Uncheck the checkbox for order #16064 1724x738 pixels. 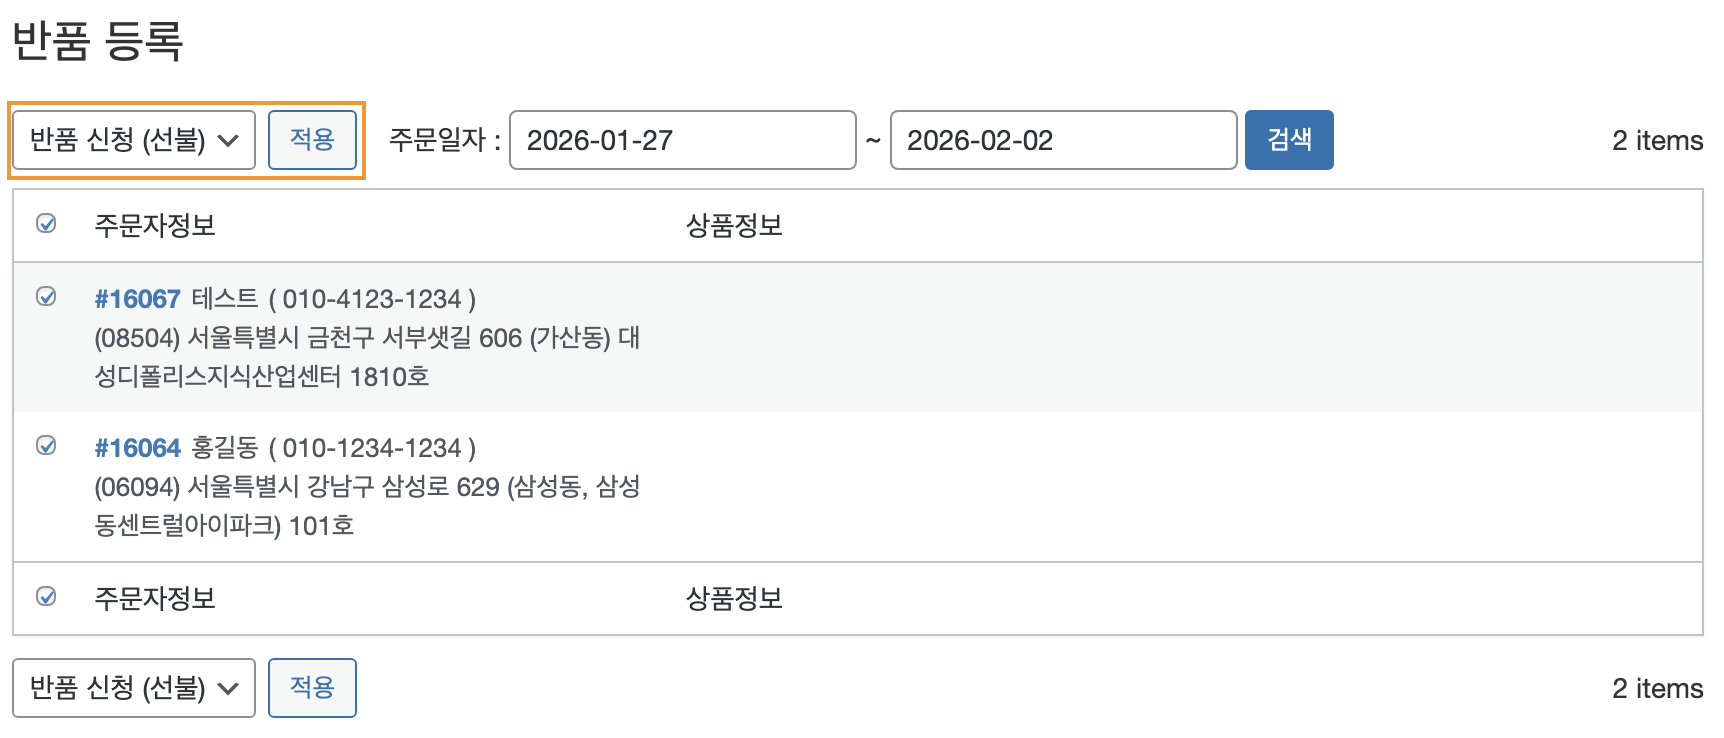point(46,446)
